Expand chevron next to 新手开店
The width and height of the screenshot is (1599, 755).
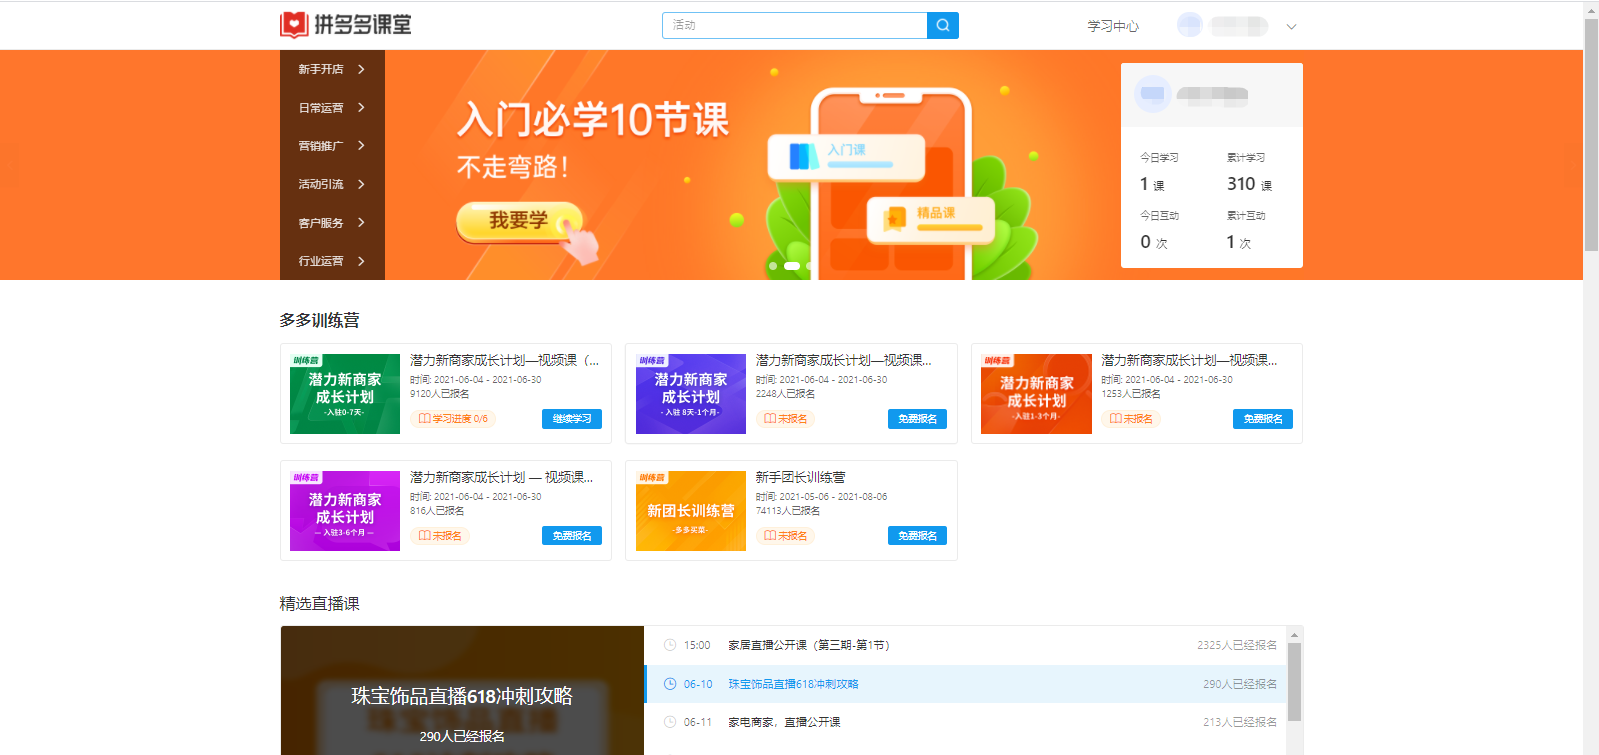361,69
